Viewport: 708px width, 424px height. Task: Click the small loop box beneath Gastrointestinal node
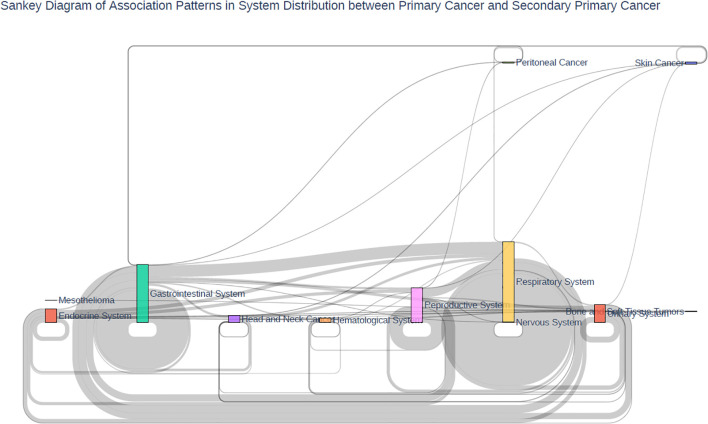coord(142,330)
